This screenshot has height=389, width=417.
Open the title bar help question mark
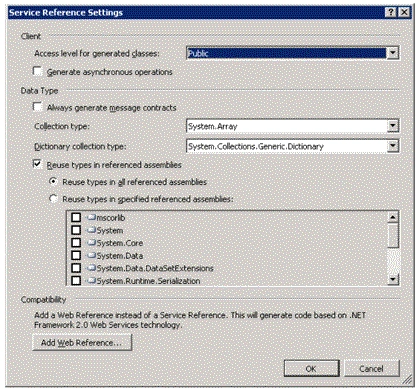pyautogui.click(x=391, y=12)
